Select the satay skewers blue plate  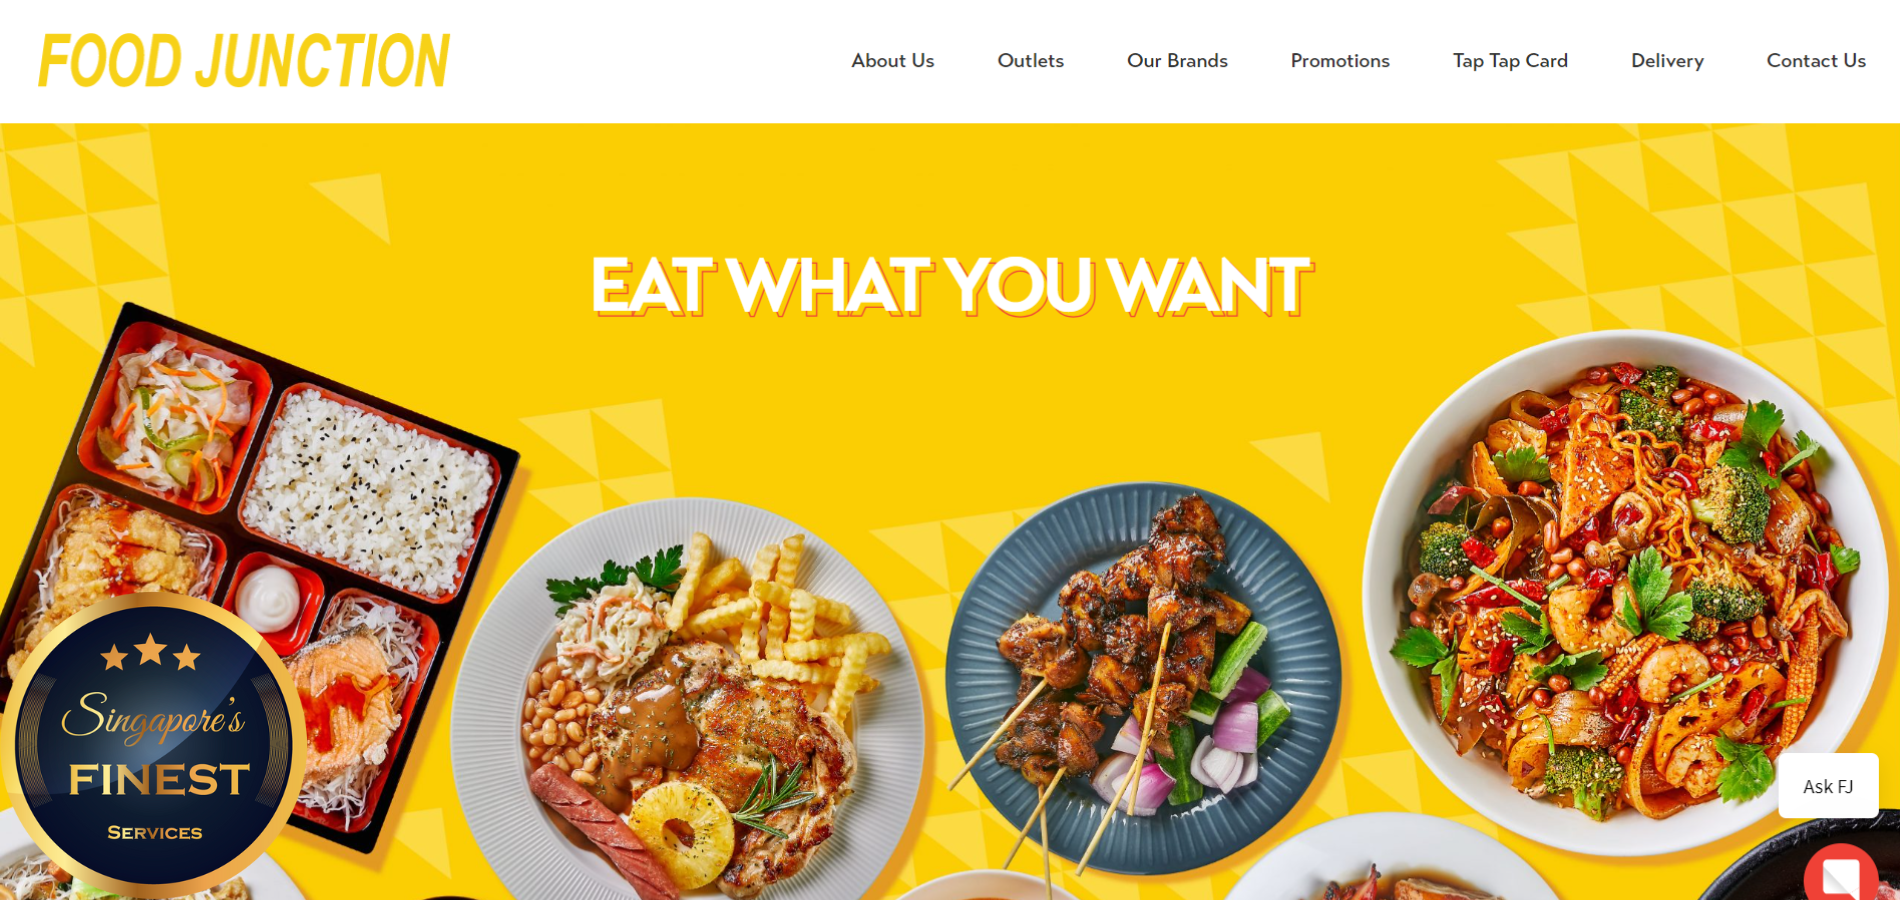1143,680
